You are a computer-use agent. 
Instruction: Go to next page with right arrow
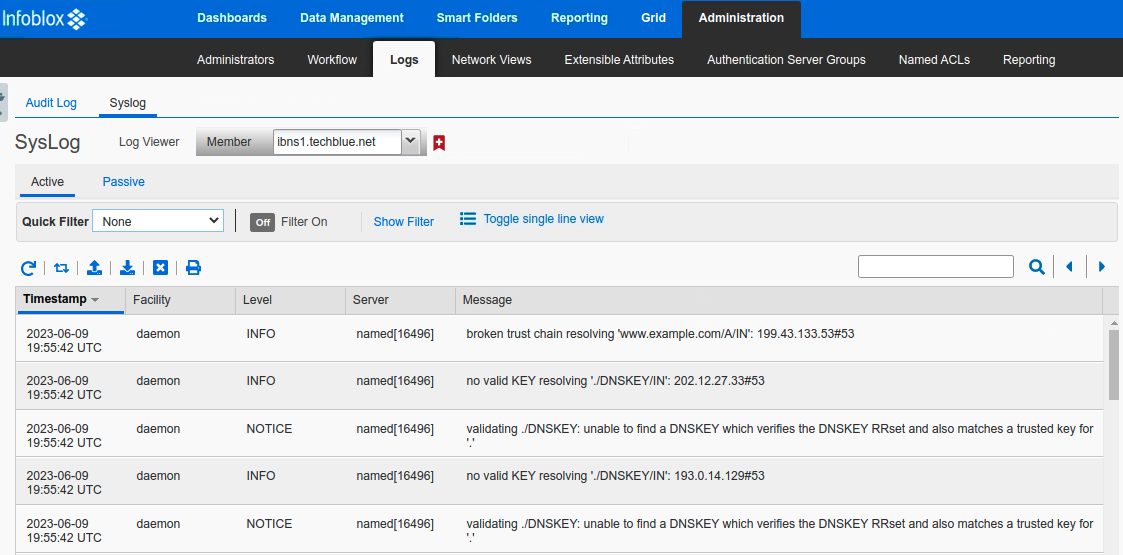click(x=1102, y=267)
